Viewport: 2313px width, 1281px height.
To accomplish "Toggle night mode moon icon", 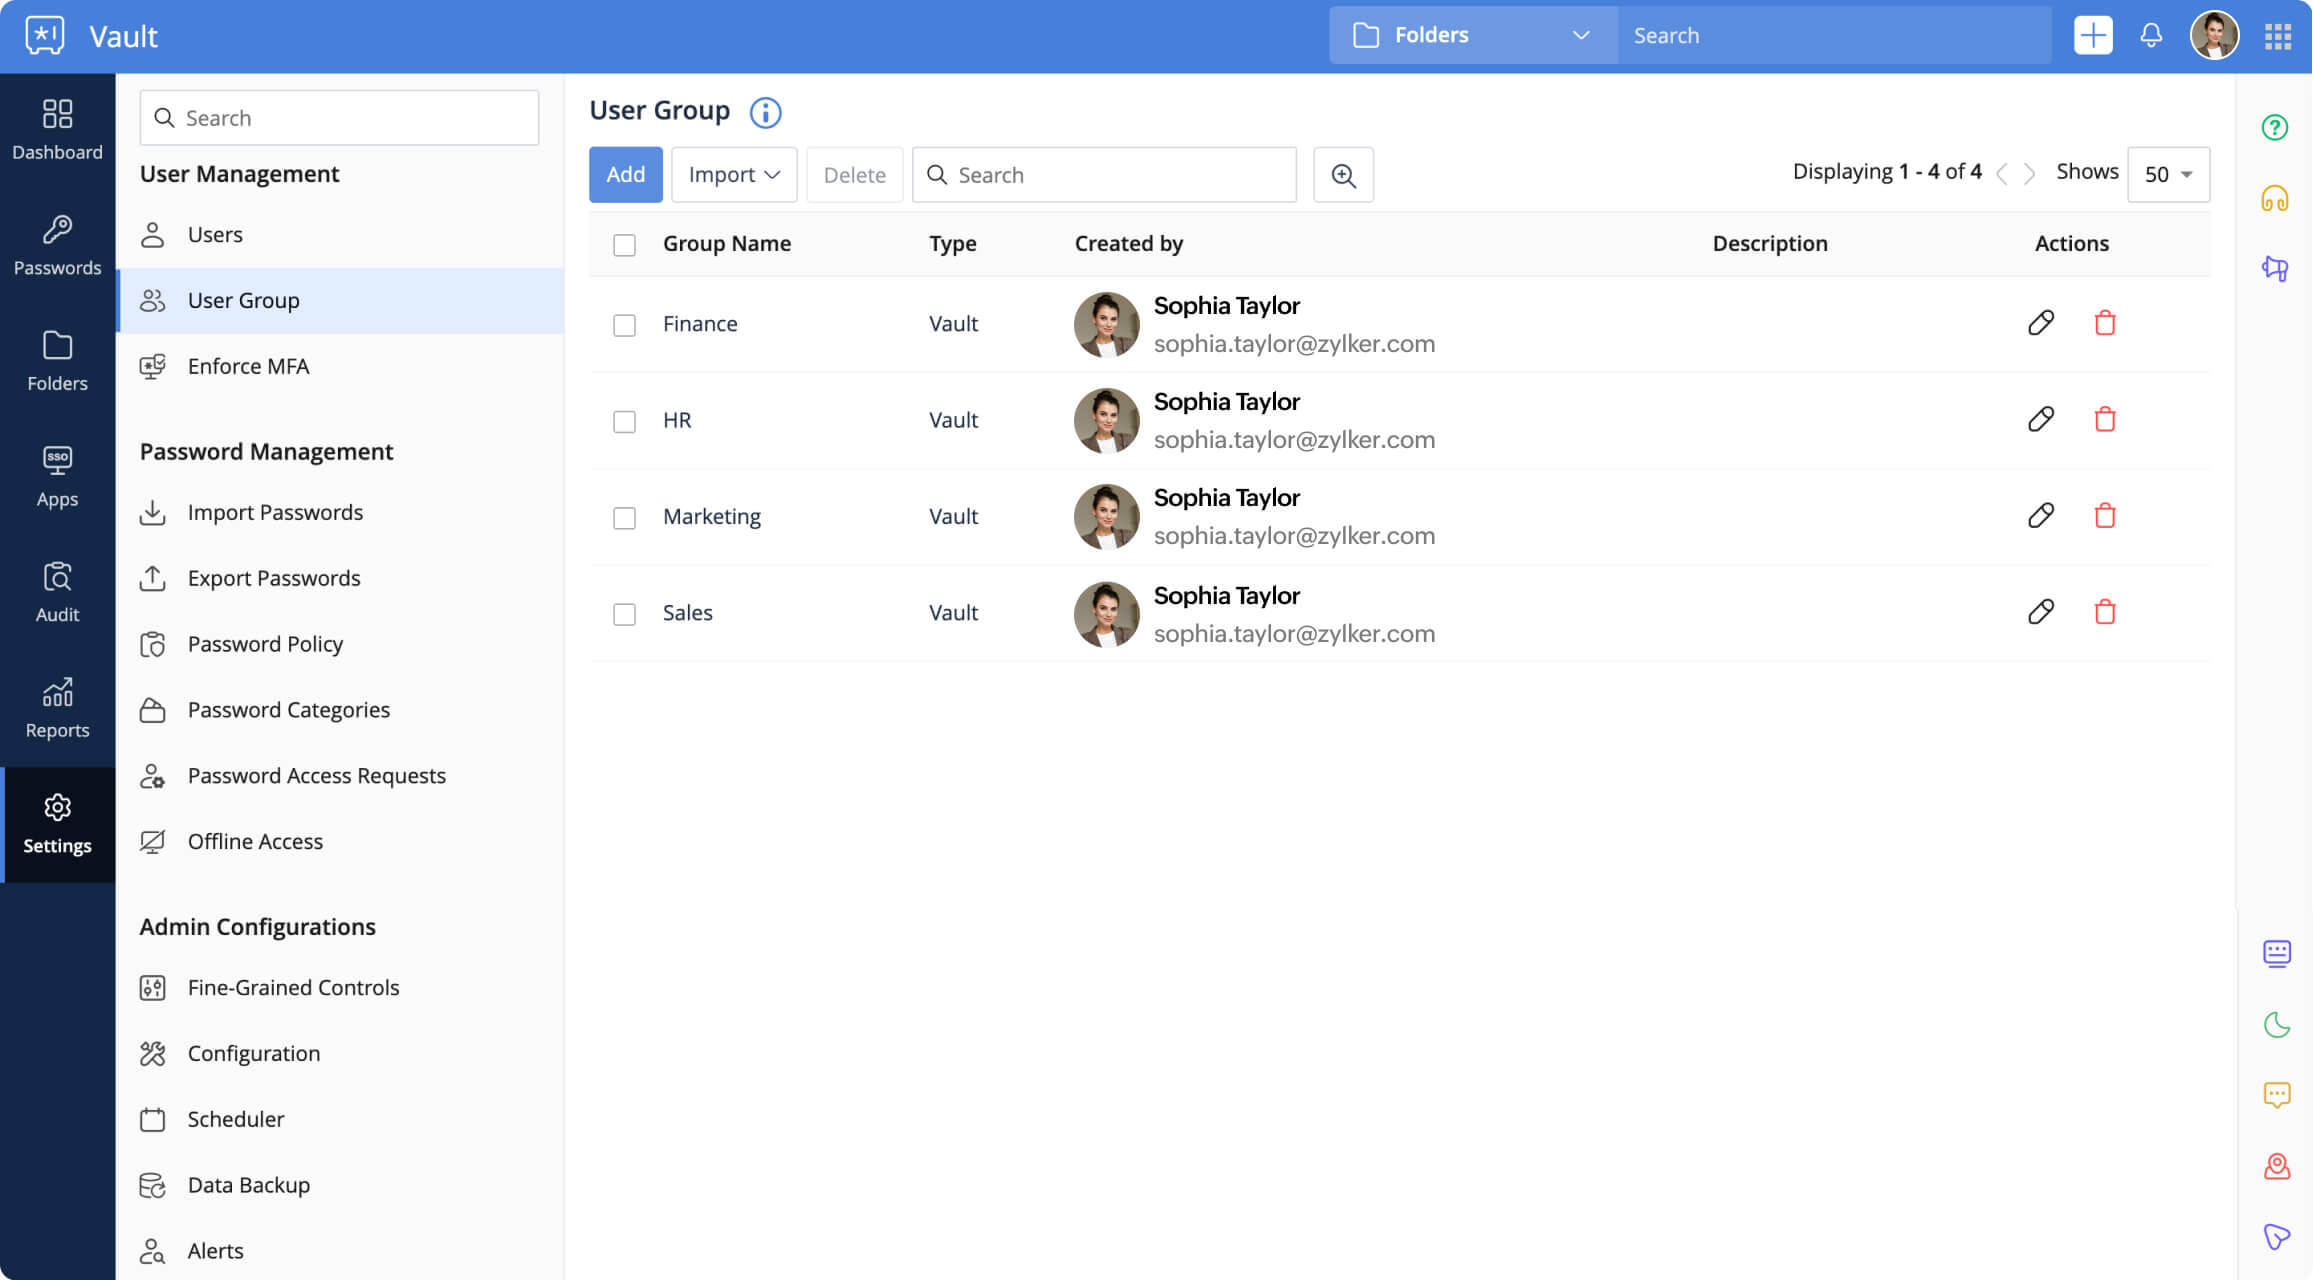I will tap(2276, 1025).
